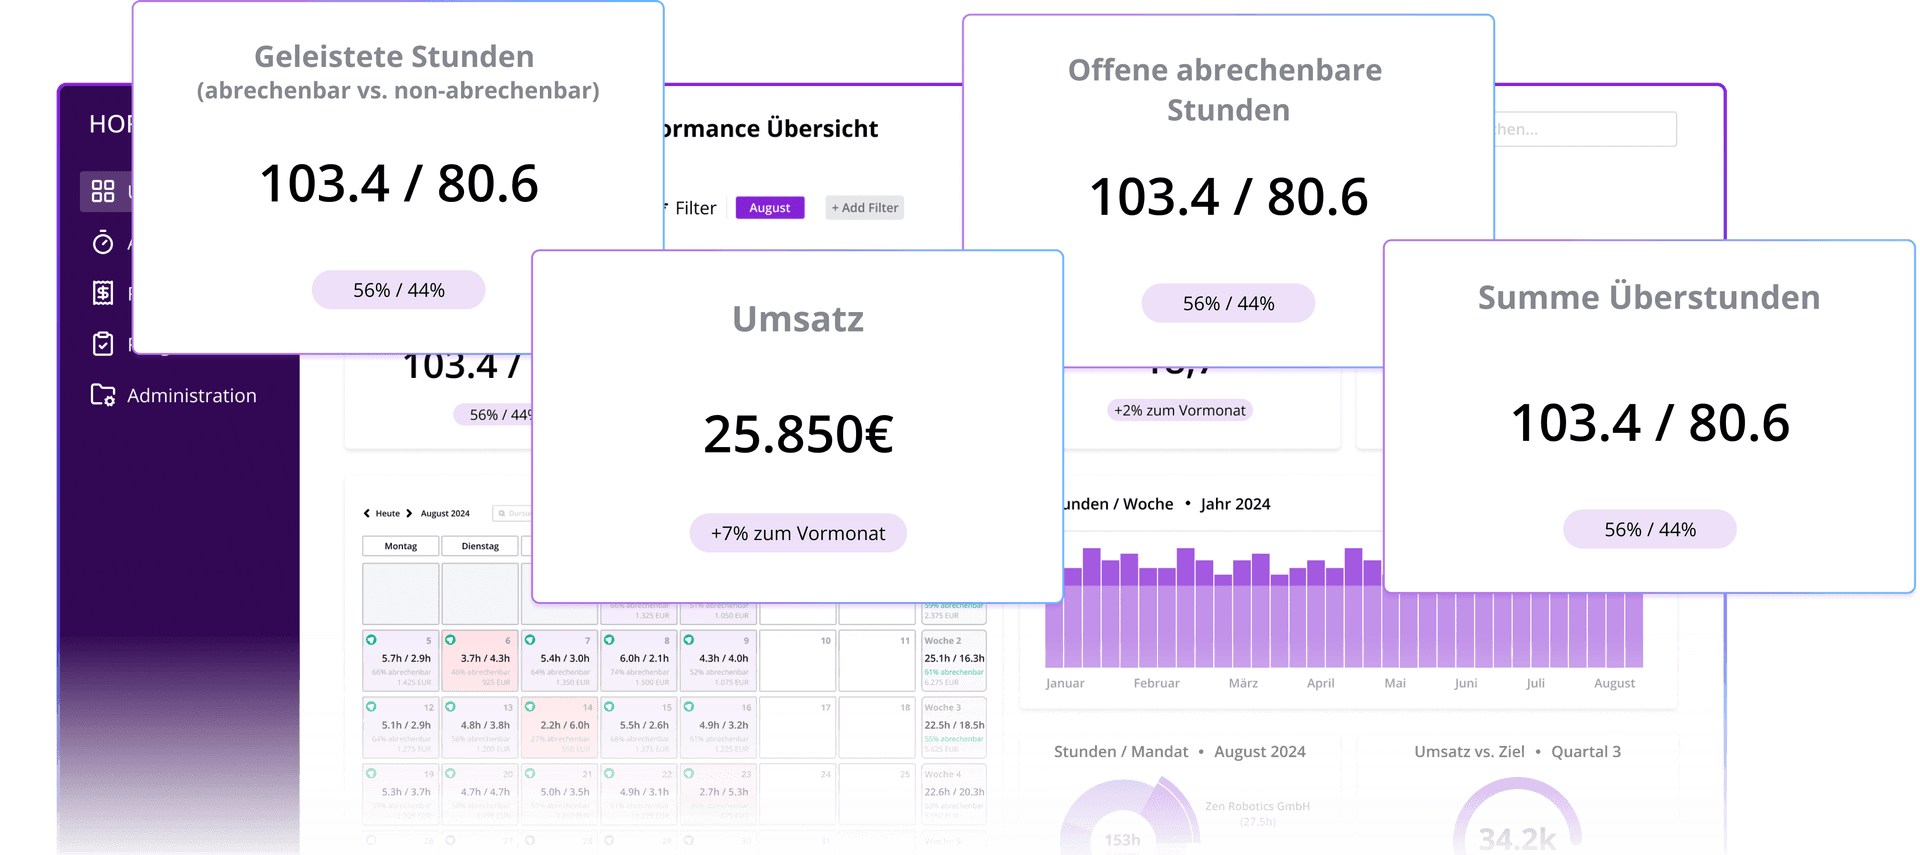
Task: Click the Februar label on the chart axis
Action: click(1156, 683)
